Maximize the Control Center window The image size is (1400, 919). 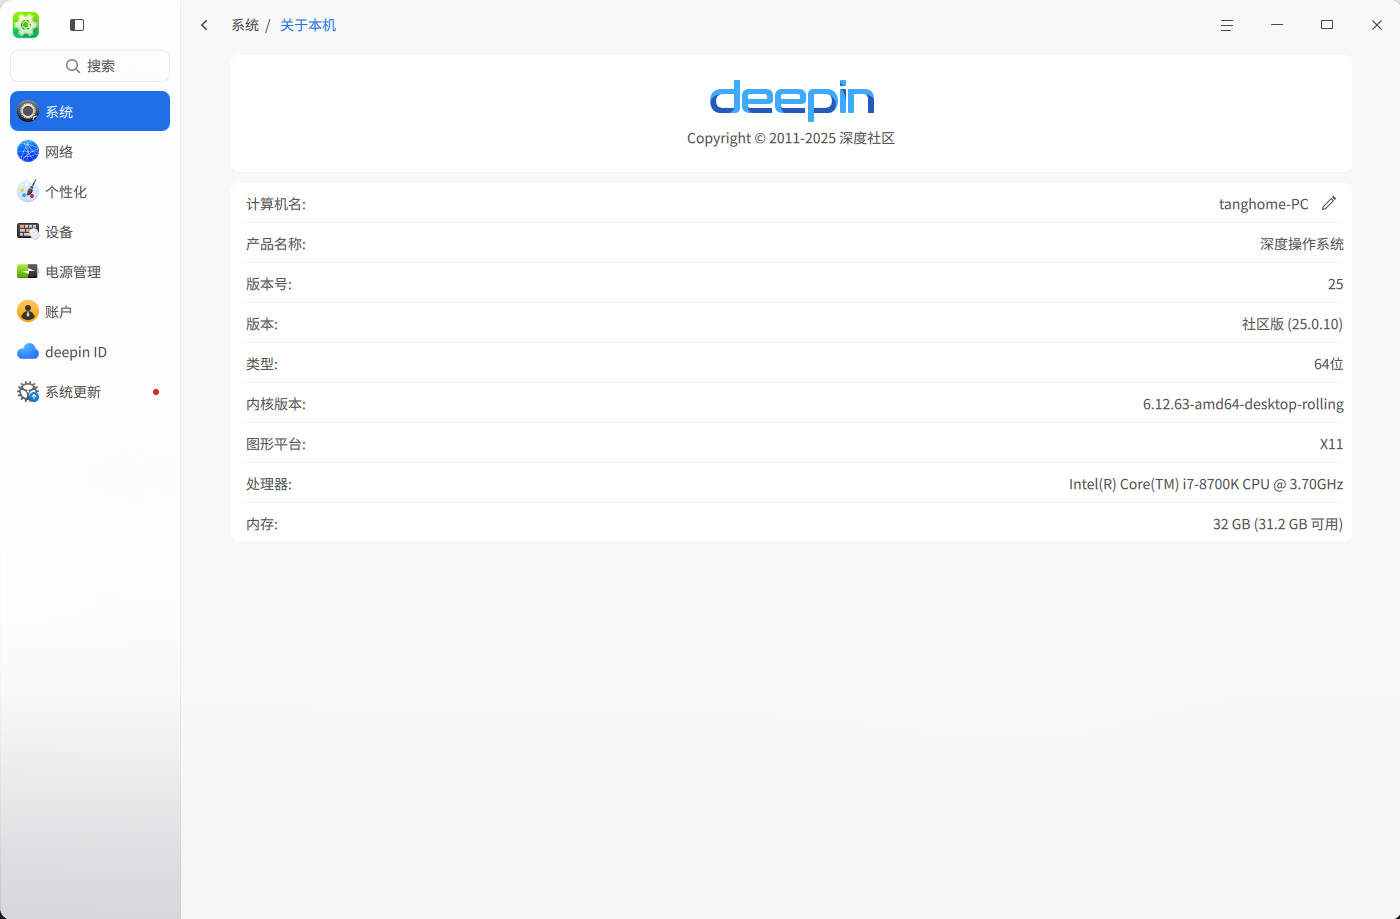point(1327,25)
